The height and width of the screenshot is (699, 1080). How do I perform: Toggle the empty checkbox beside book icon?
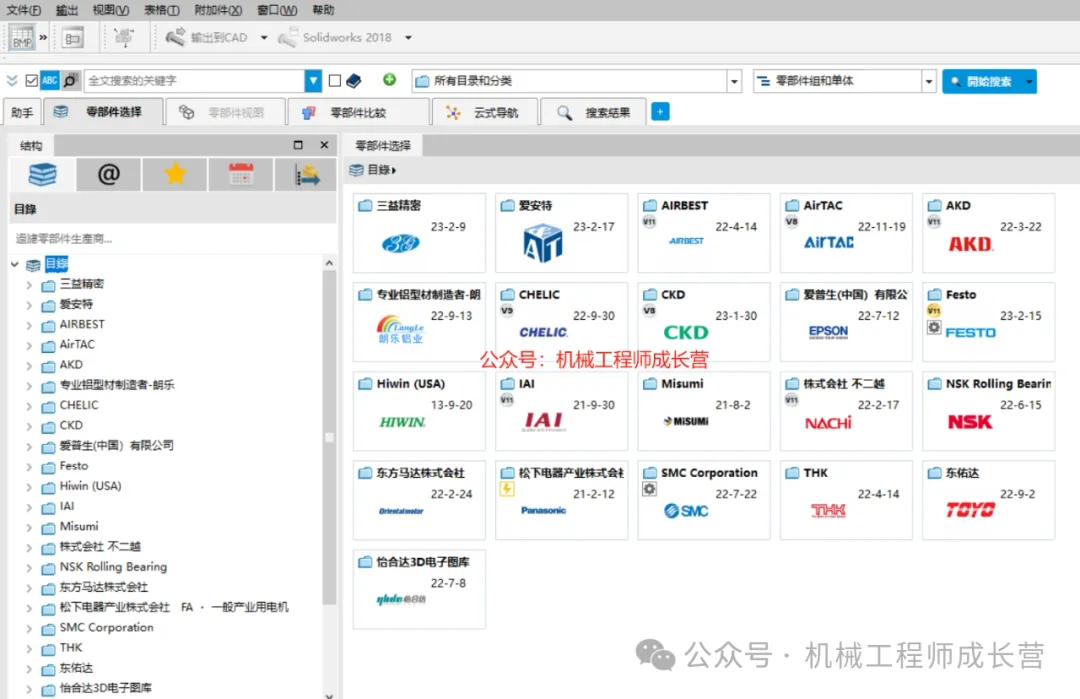tap(335, 81)
